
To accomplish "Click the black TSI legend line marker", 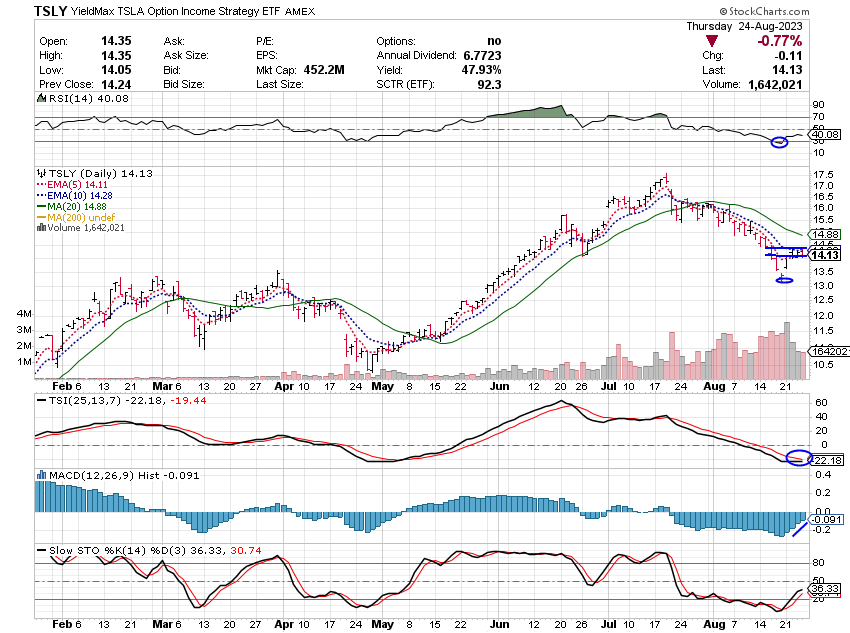I will click(x=42, y=401).
